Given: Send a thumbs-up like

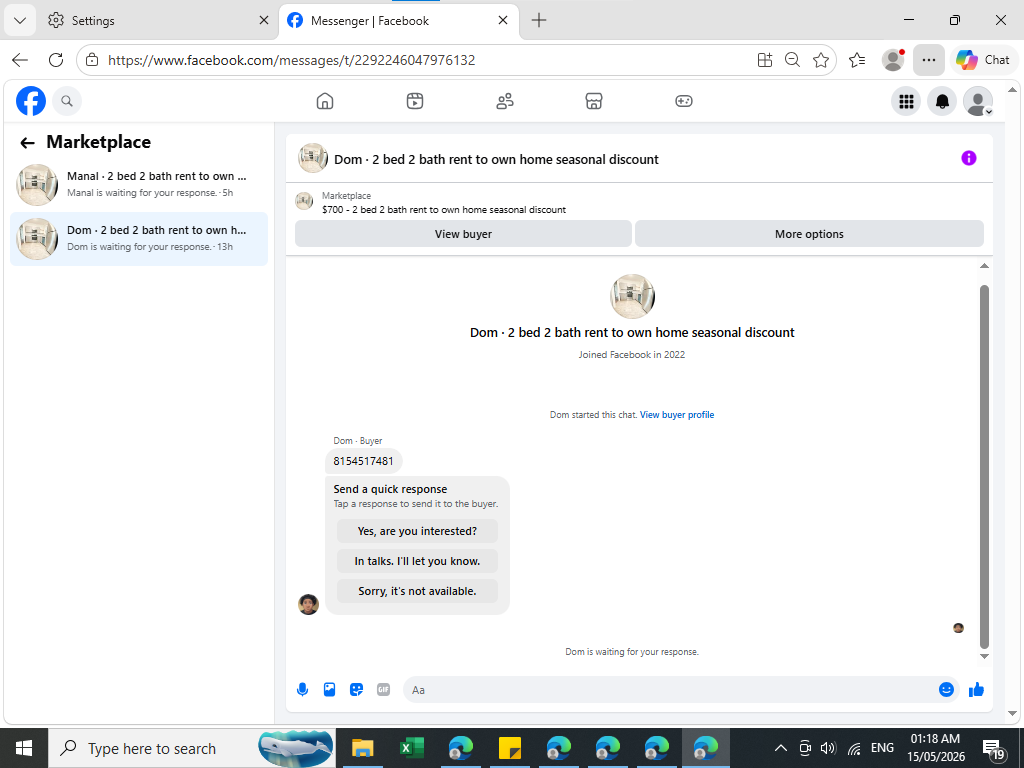Looking at the screenshot, I should coord(976,690).
